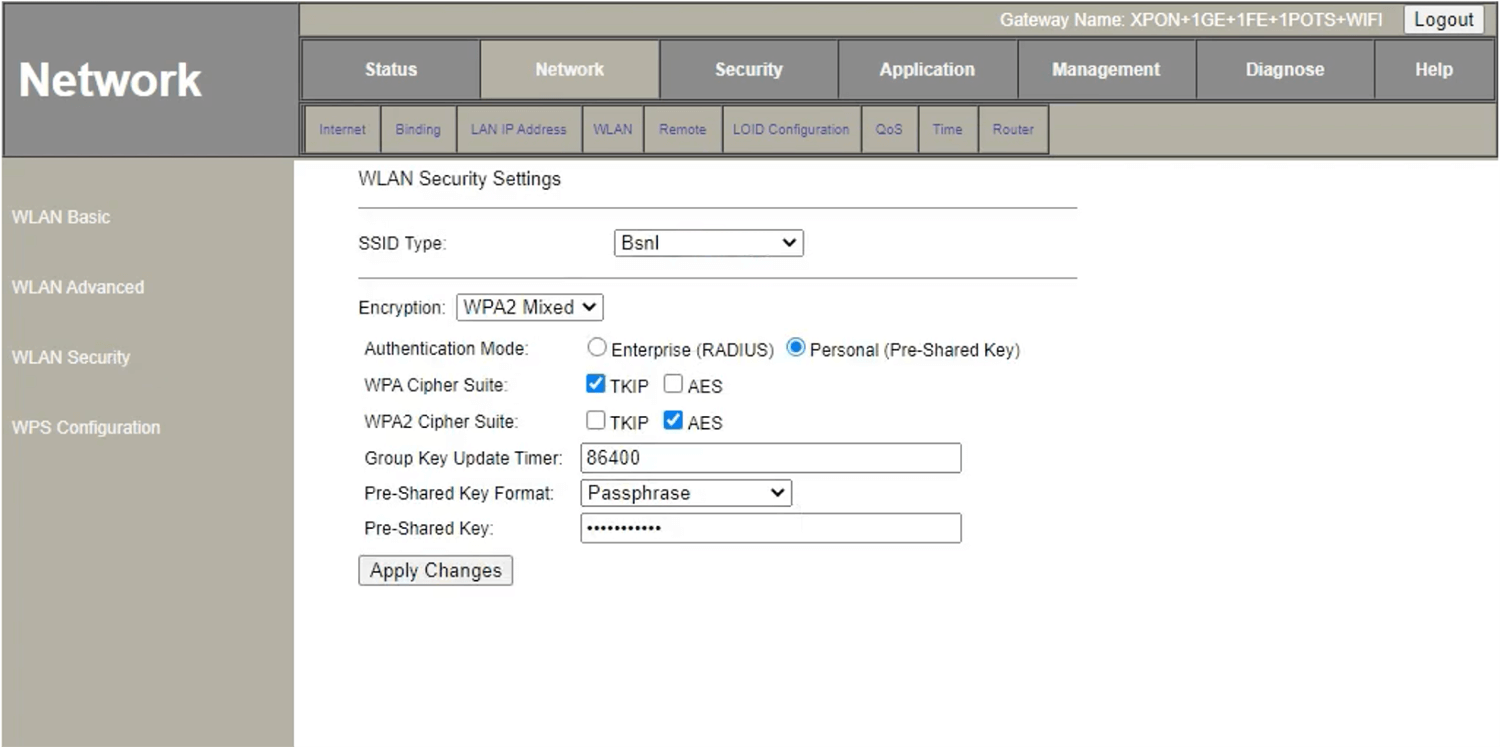Enable AES for WPA Cipher Suite
This screenshot has width=1500, height=747.
tap(674, 384)
